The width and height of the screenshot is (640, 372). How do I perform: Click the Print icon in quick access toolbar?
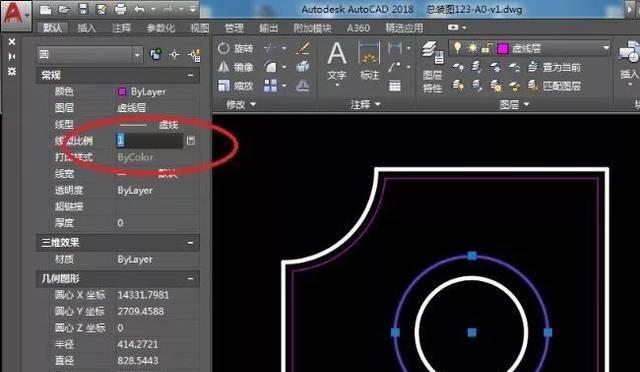(x=120, y=9)
